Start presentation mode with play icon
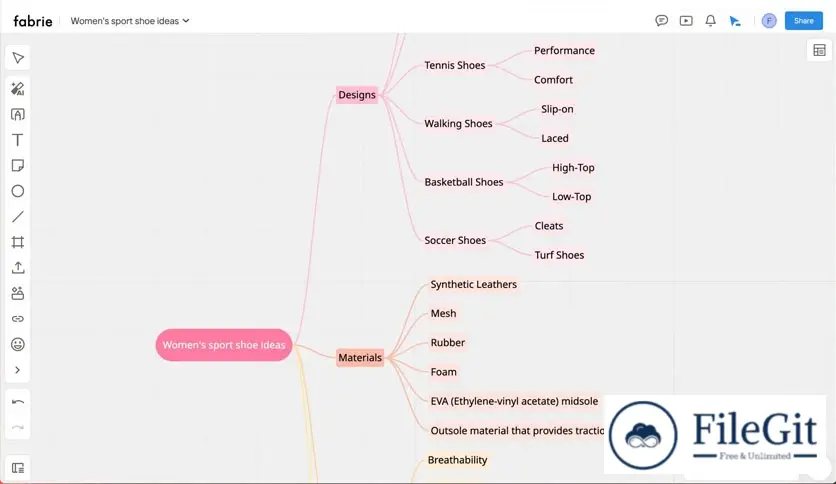This screenshot has height=484, width=836. click(686, 20)
